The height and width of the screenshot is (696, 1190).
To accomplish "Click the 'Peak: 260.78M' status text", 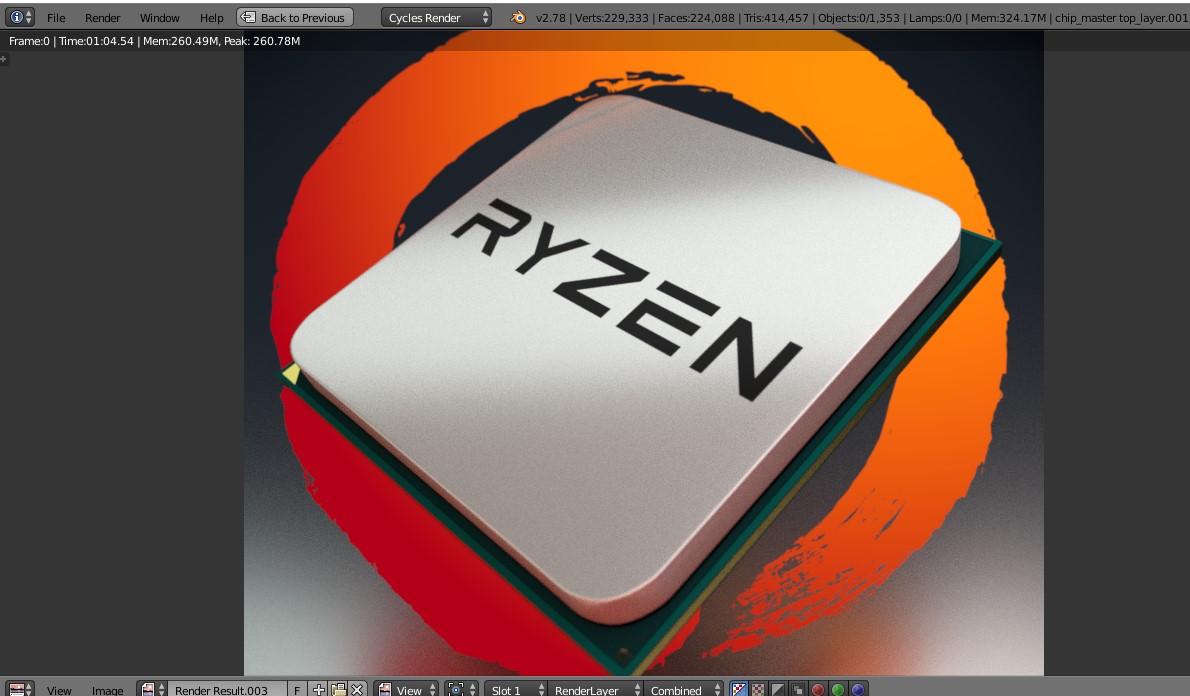I will tap(262, 41).
